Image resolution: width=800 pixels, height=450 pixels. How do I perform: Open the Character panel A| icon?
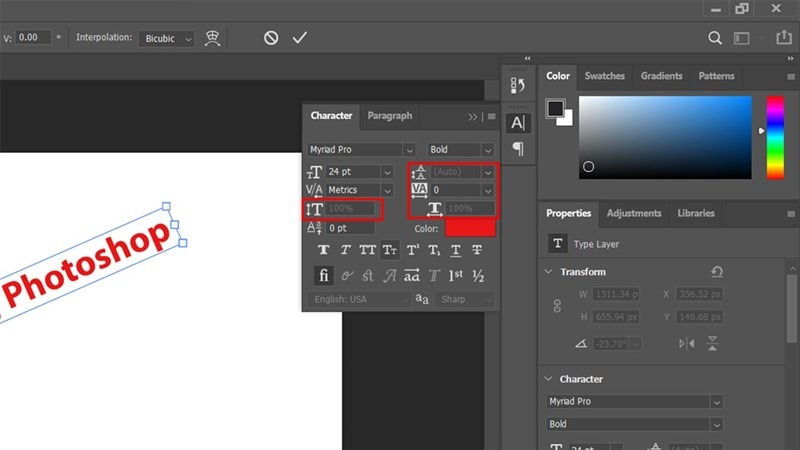click(517, 123)
